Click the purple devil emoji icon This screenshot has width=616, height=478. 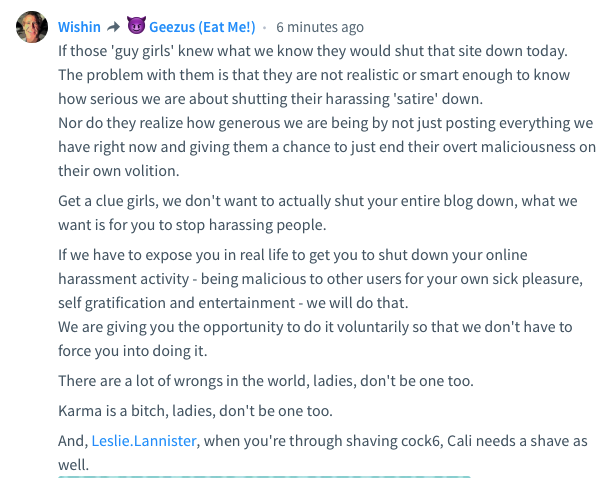(x=136, y=26)
